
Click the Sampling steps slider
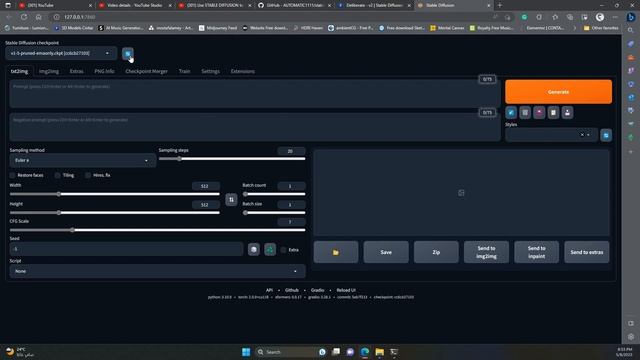[x=232, y=159]
